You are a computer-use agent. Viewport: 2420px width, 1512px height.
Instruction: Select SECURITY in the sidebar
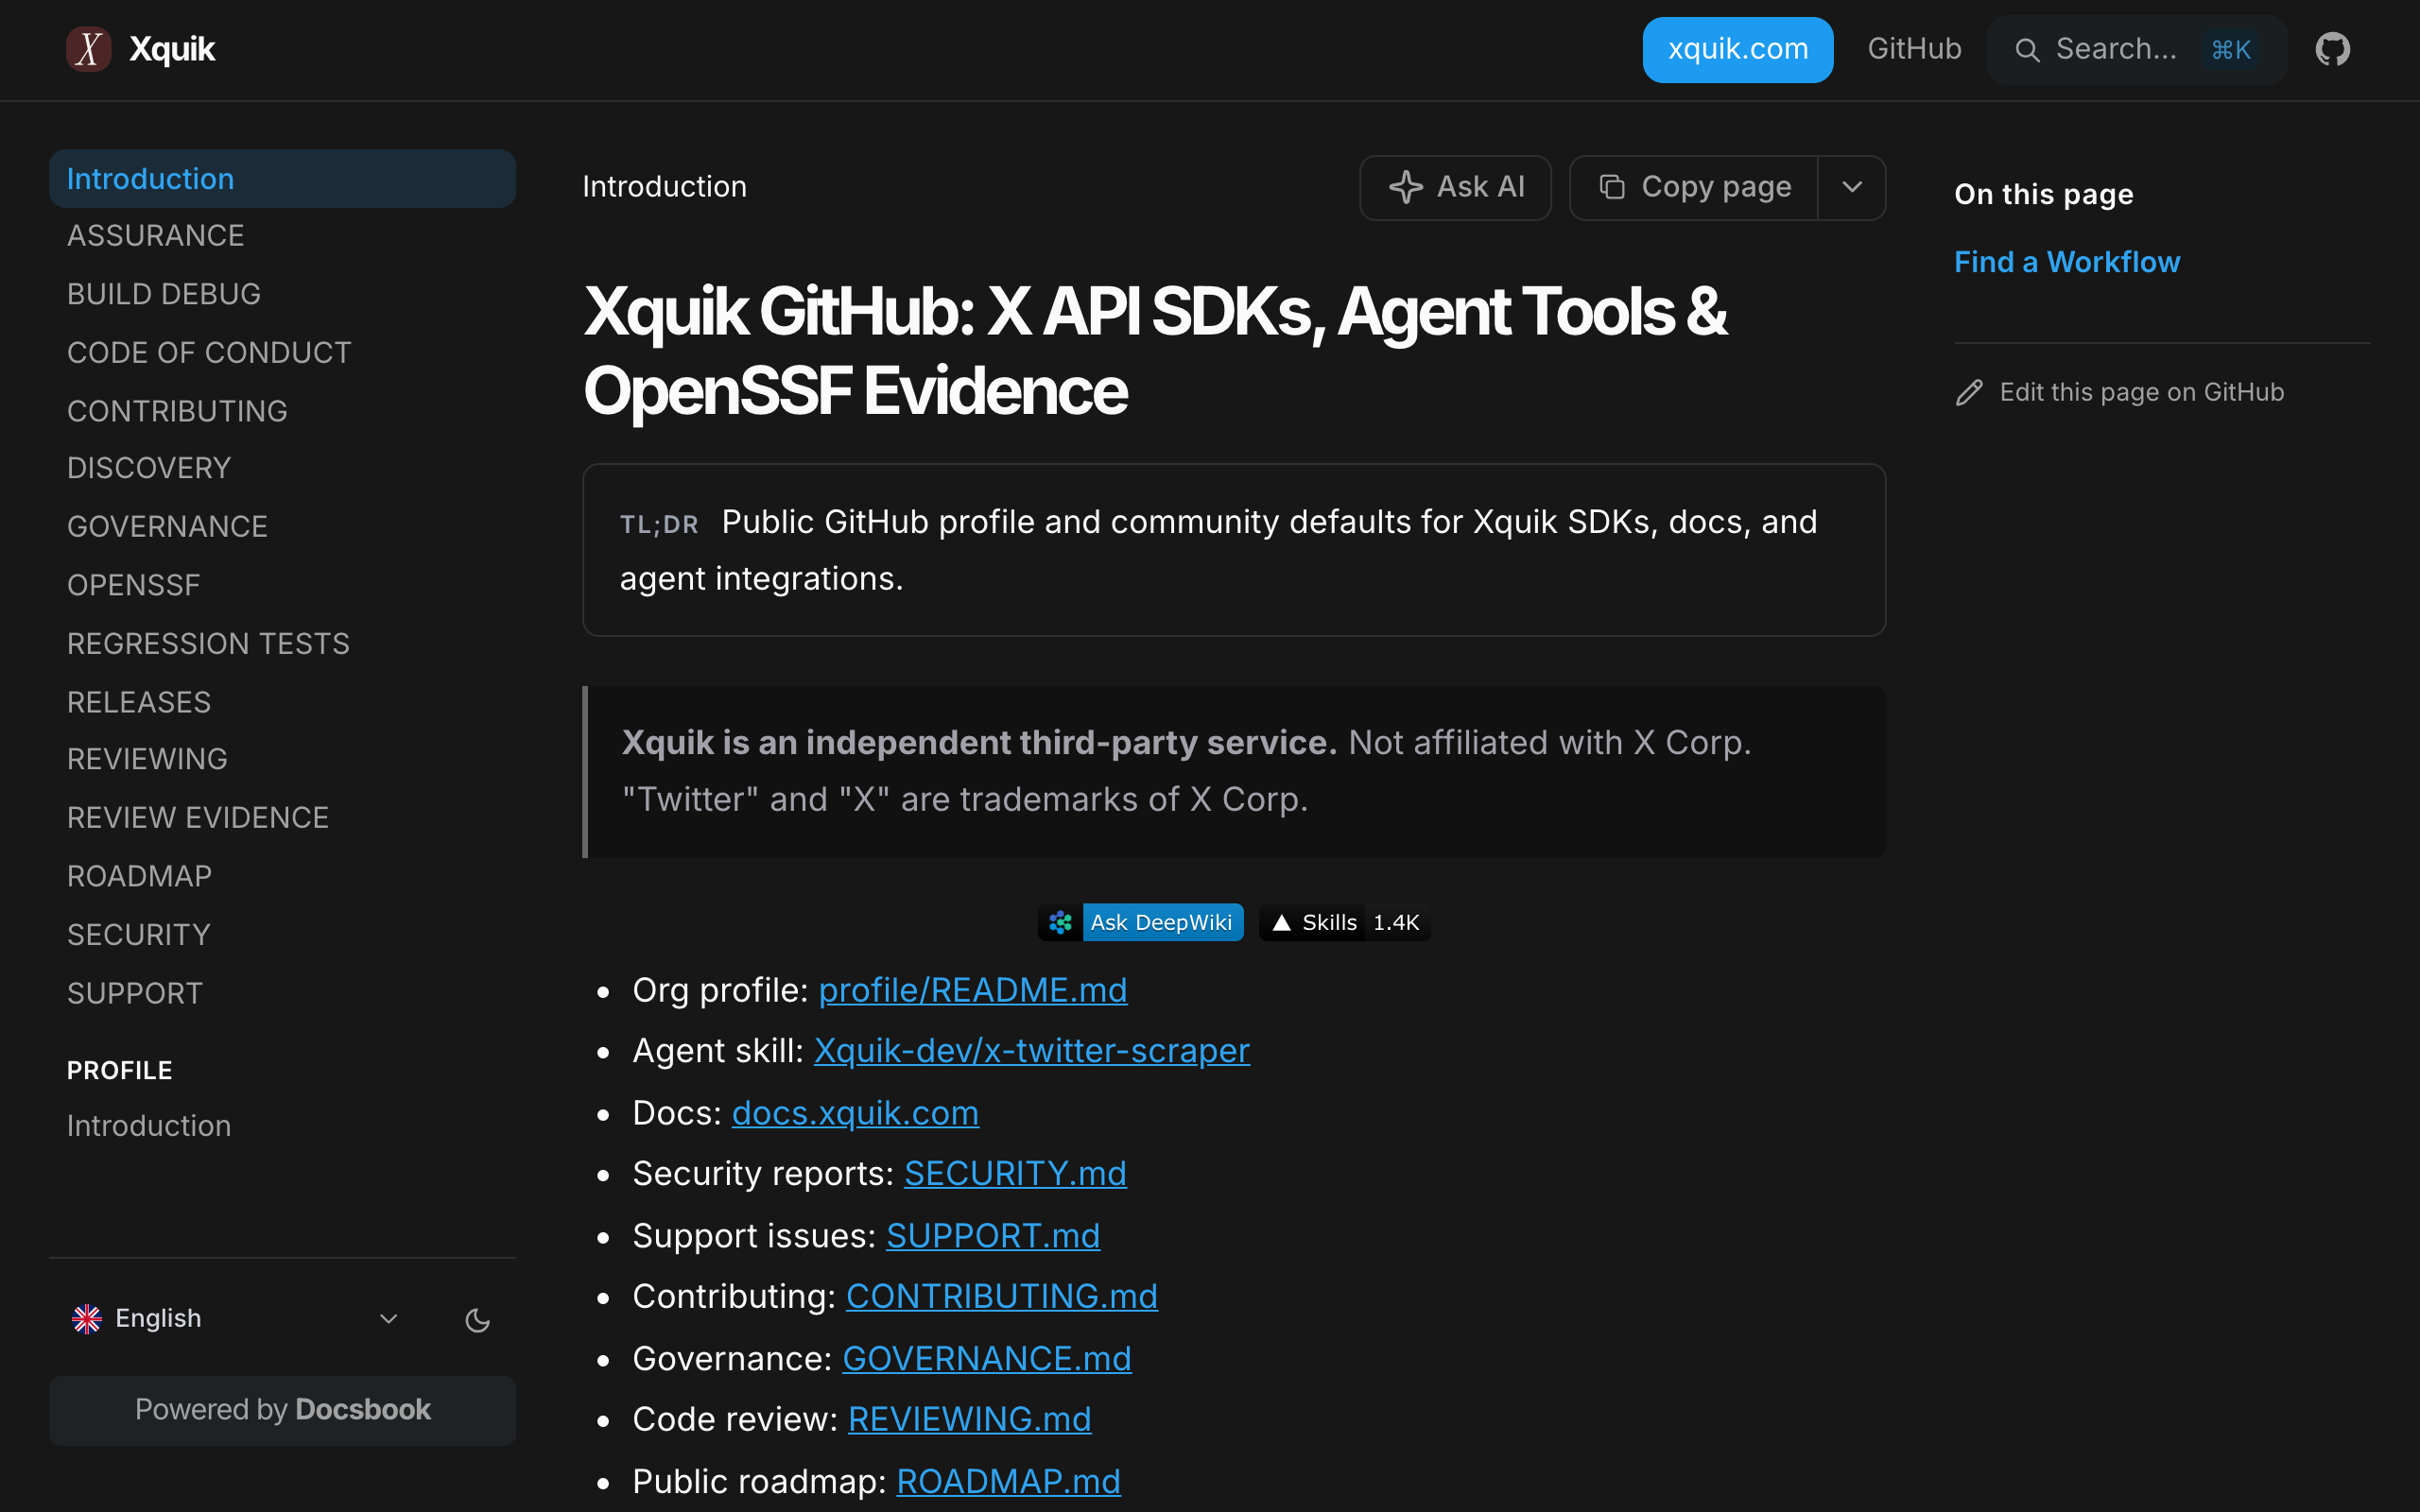(x=139, y=935)
